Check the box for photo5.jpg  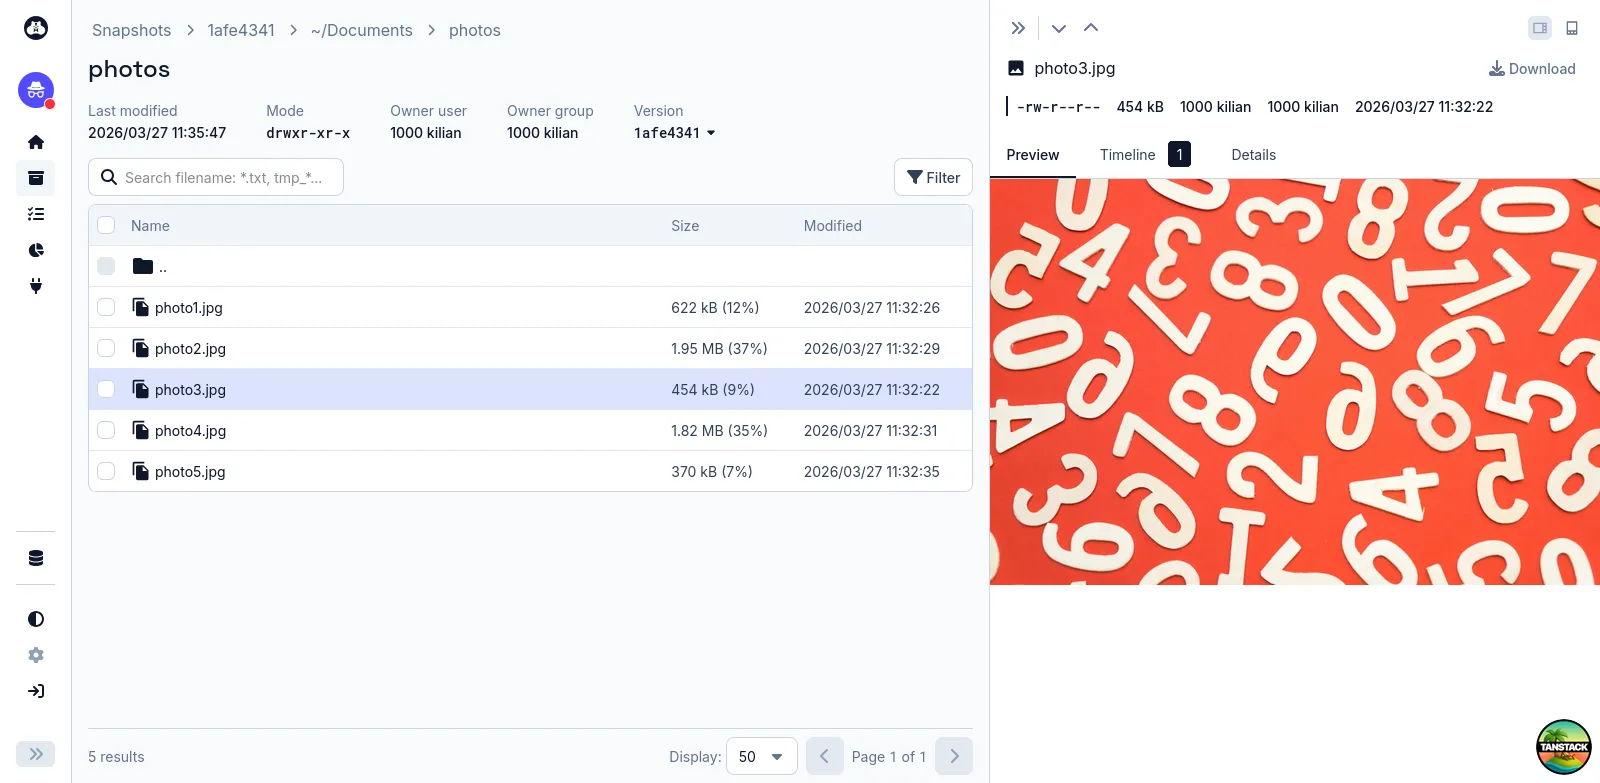(x=106, y=471)
